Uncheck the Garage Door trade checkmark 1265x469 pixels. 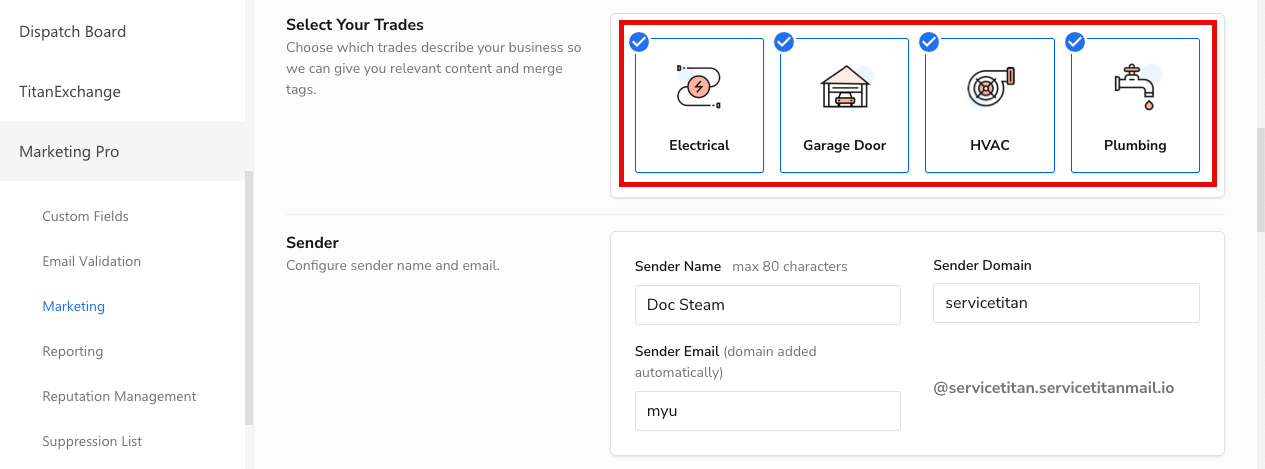(x=784, y=42)
